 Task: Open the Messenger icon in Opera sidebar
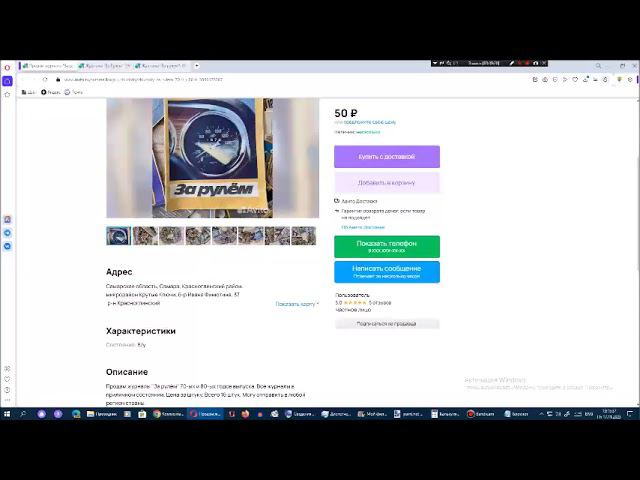pos(7,220)
